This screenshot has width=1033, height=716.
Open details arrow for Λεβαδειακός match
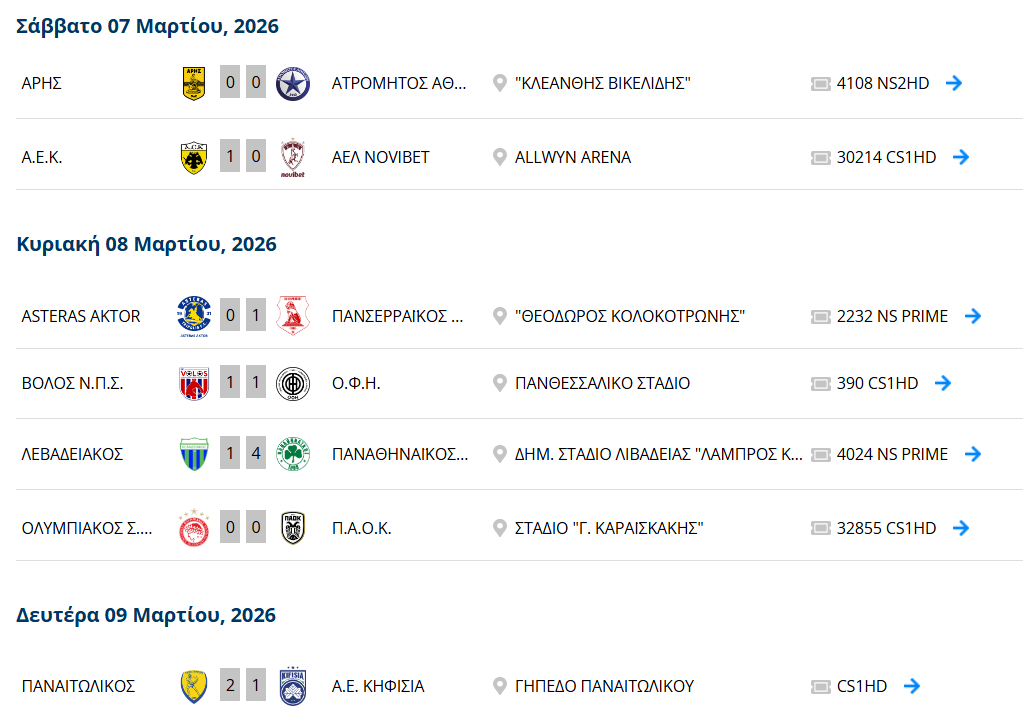[x=973, y=454]
